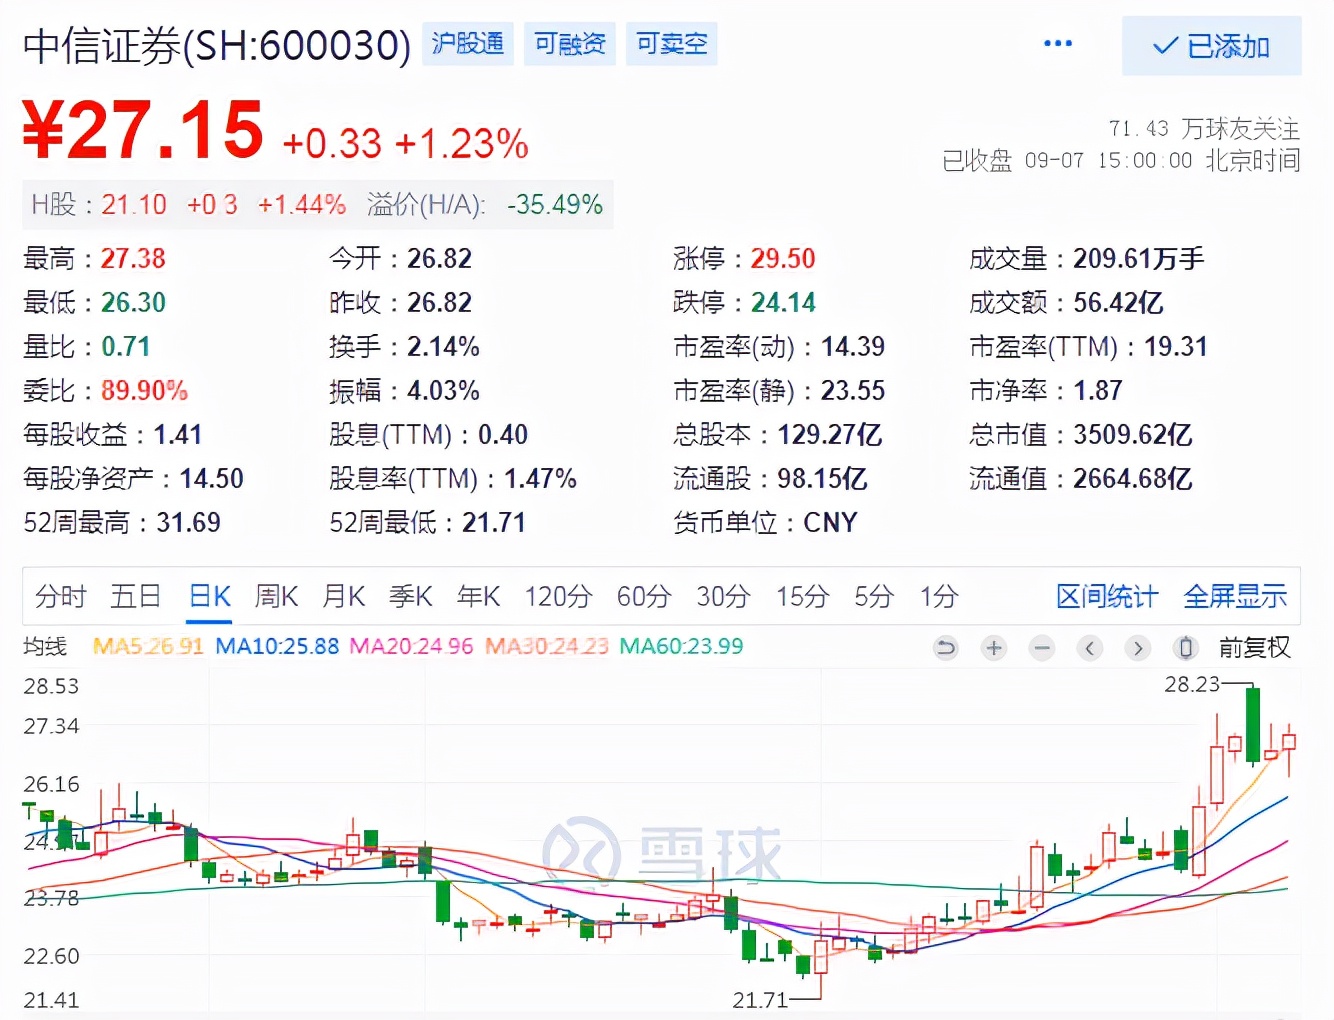
Task: Click the current price ¥27.15
Action: pyautogui.click(x=143, y=130)
